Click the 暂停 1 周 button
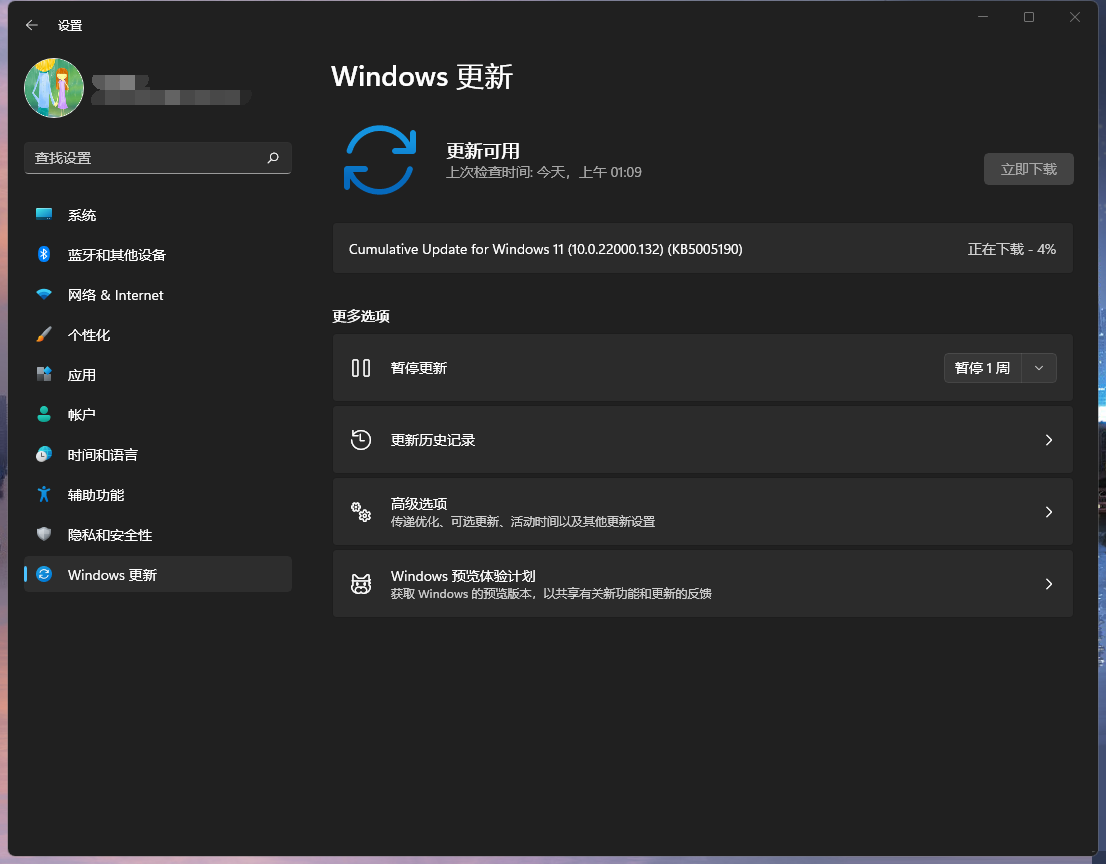The height and width of the screenshot is (864, 1106). (x=983, y=368)
